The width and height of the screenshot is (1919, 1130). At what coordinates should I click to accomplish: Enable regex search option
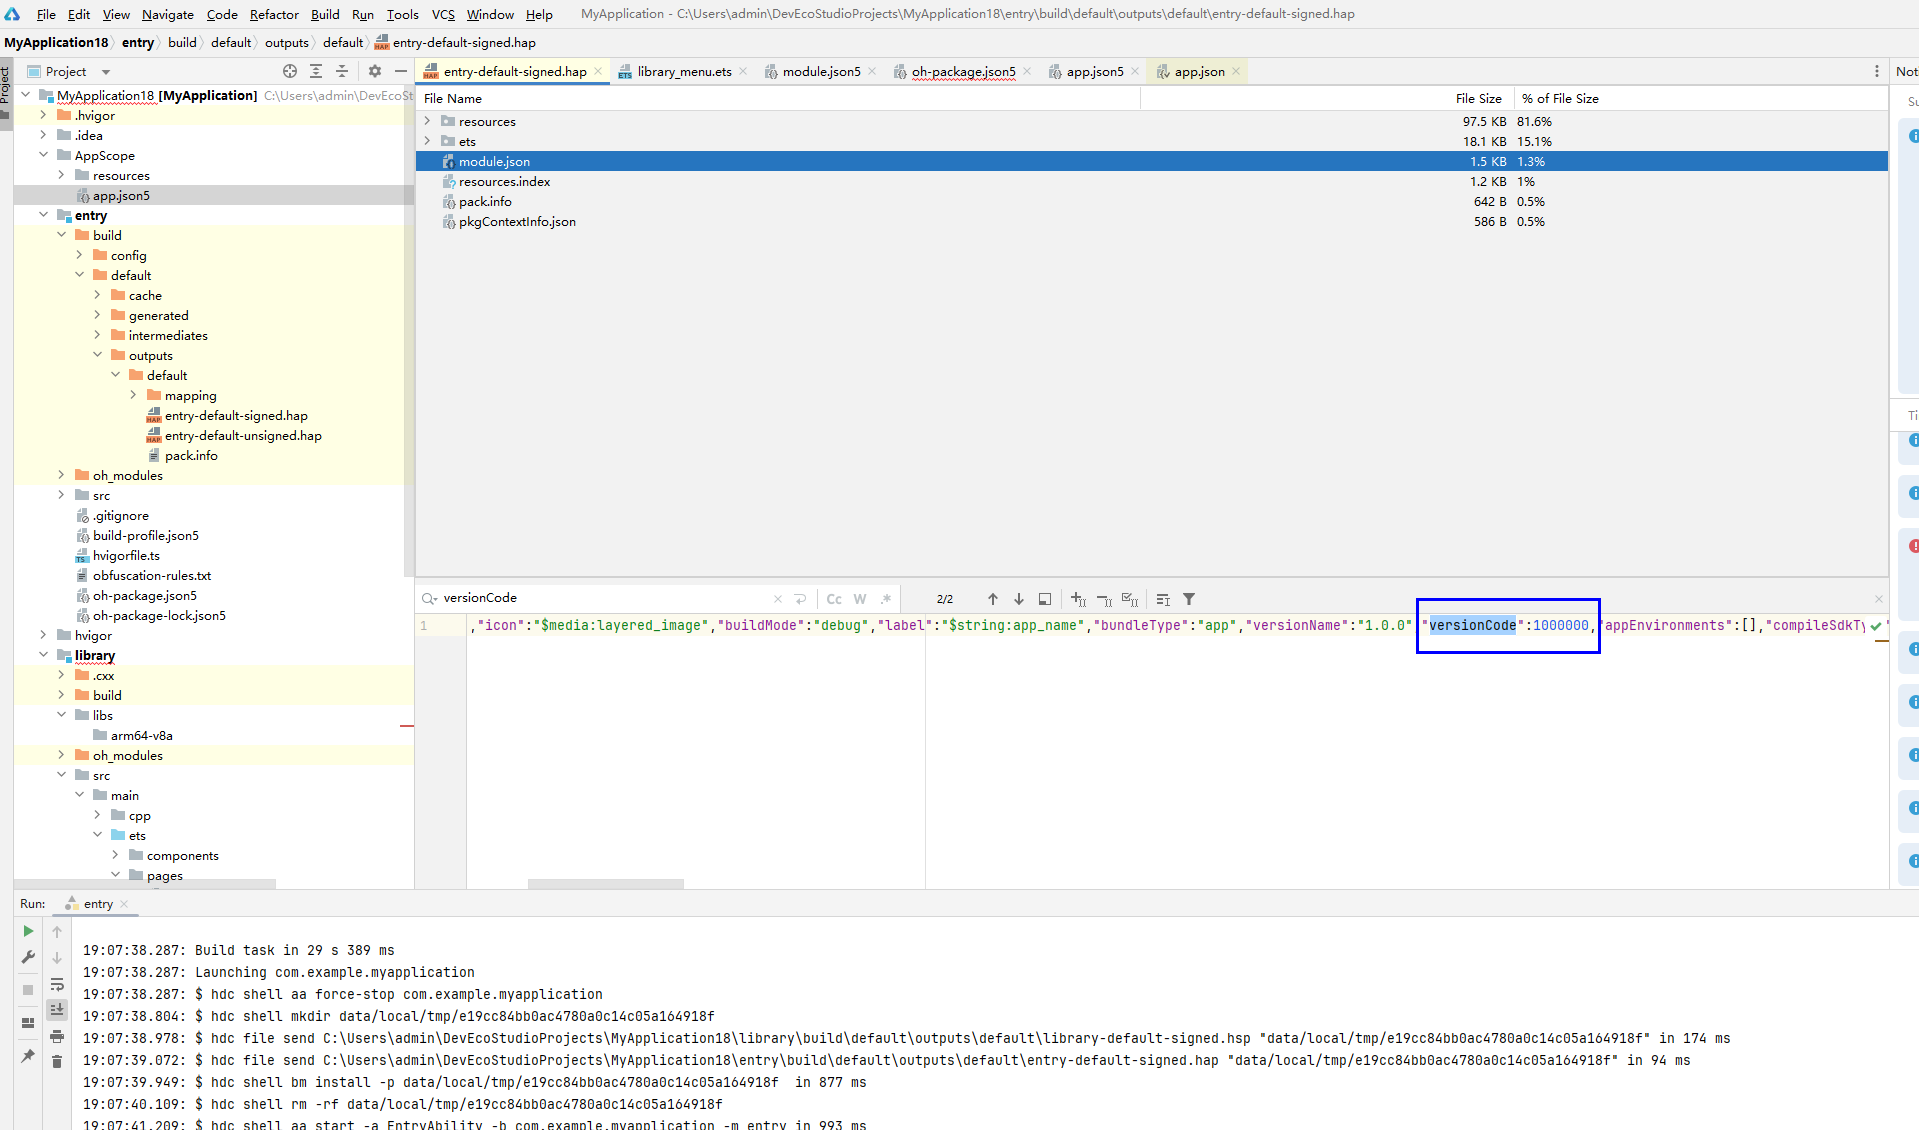coord(886,599)
